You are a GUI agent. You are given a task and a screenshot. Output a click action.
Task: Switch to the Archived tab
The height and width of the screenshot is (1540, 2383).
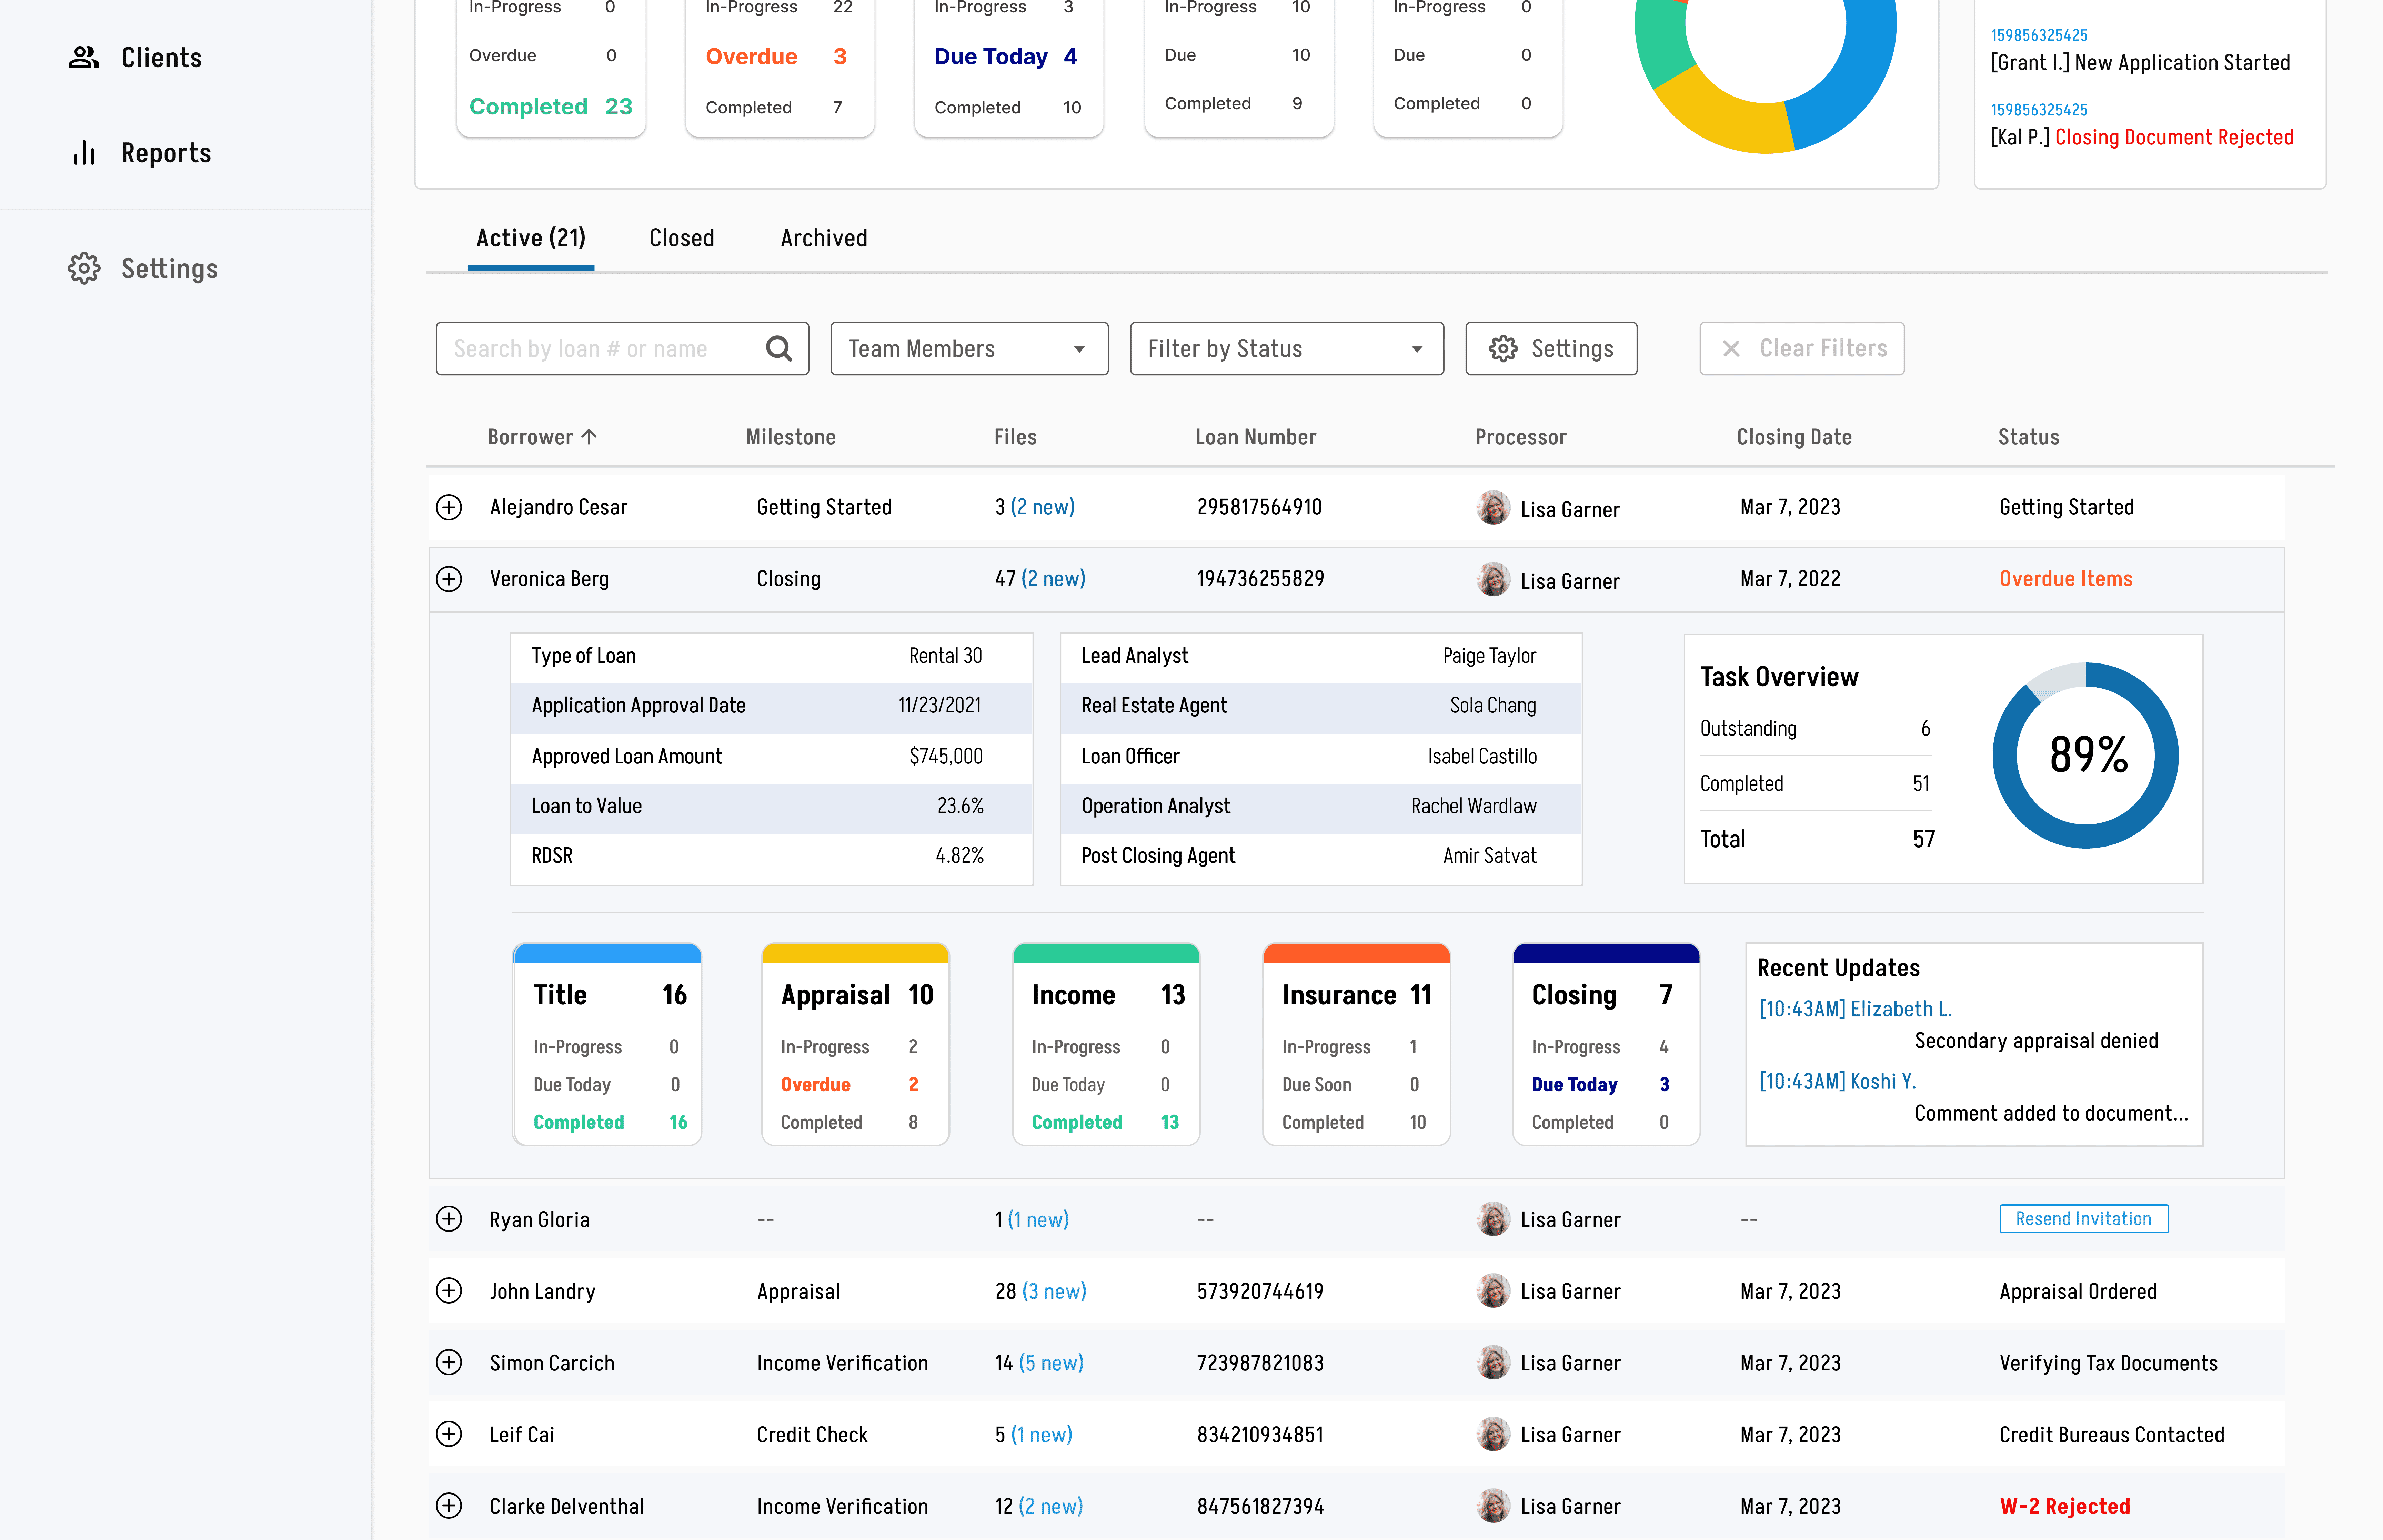pos(824,238)
